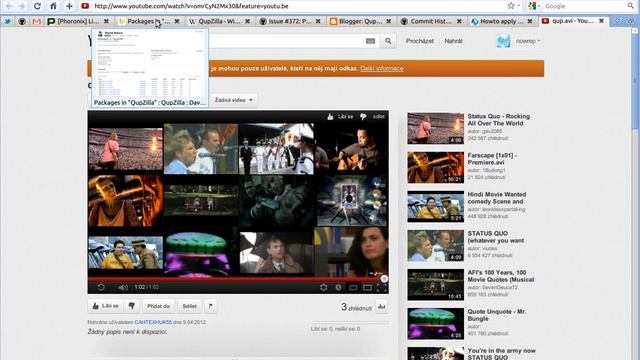Viewport: 640px width, 360px height.
Task: Click the Procházet link
Action: tap(420, 41)
